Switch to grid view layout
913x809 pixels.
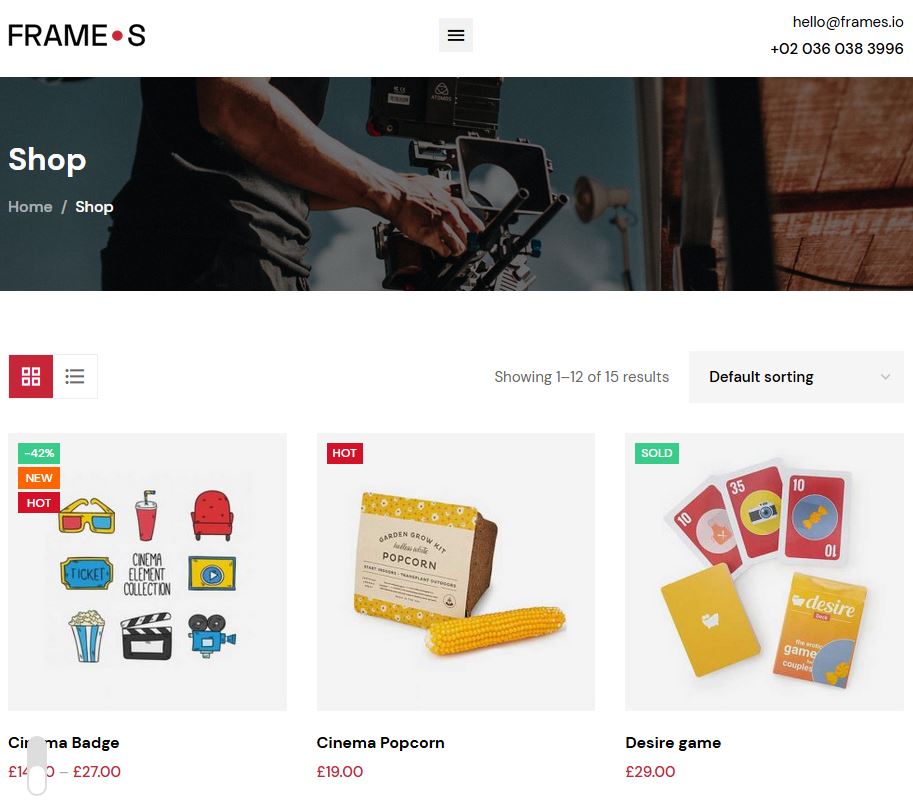[x=31, y=376]
